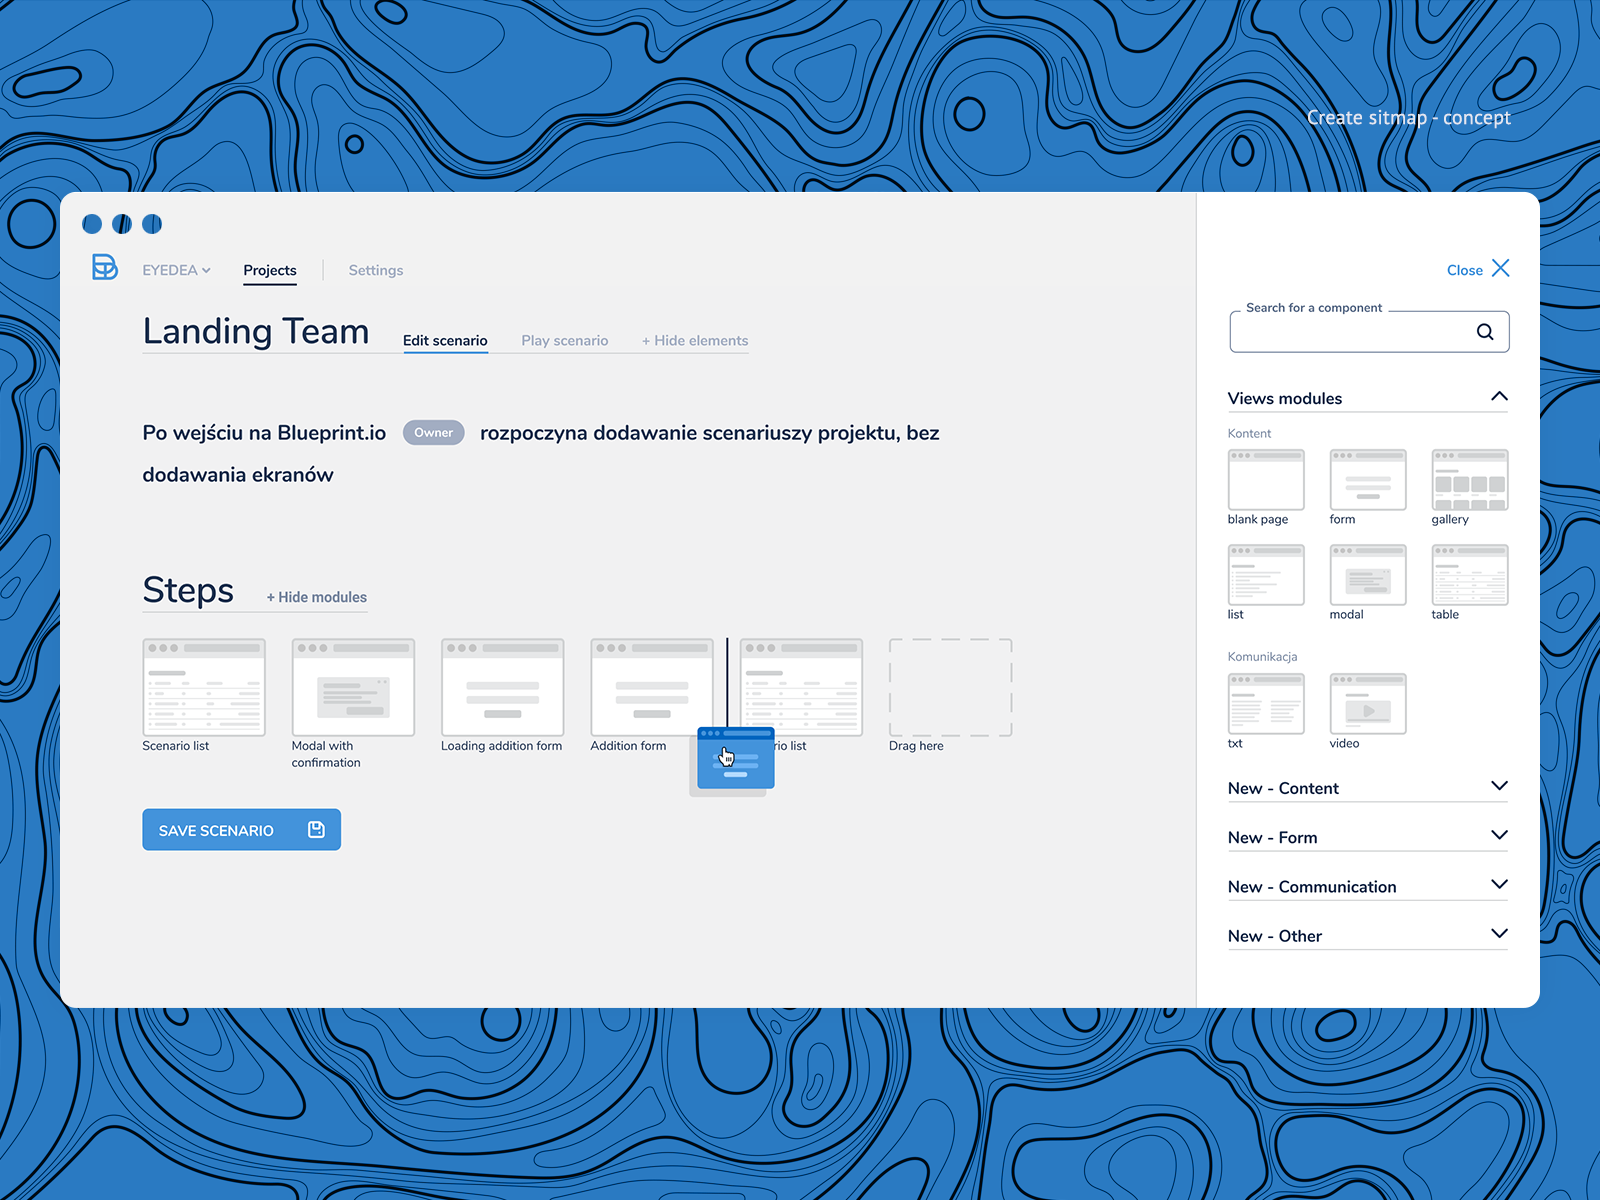Click the Hide elements link

[x=695, y=341]
